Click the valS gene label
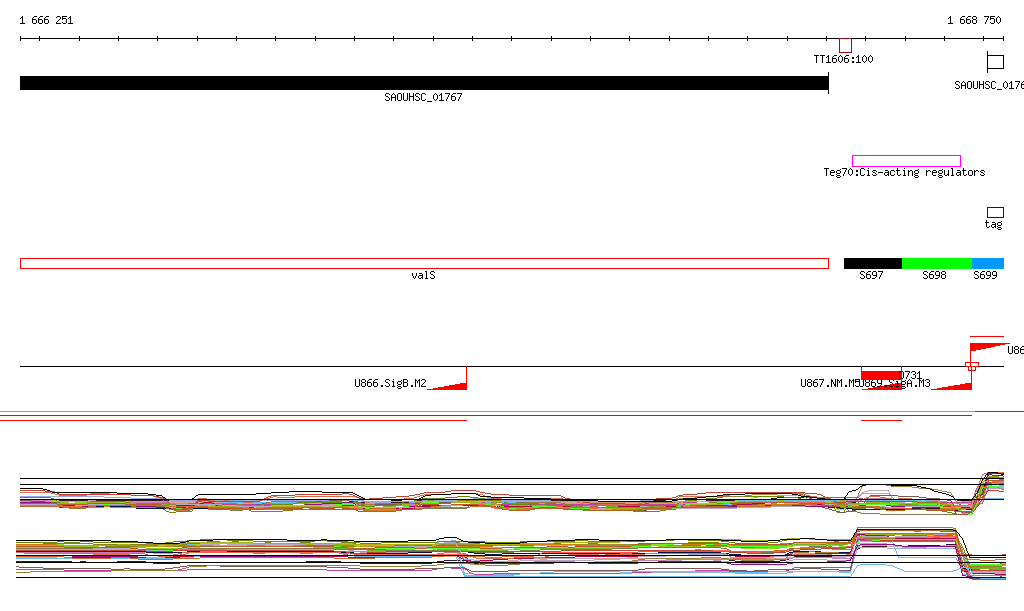 click(423, 275)
